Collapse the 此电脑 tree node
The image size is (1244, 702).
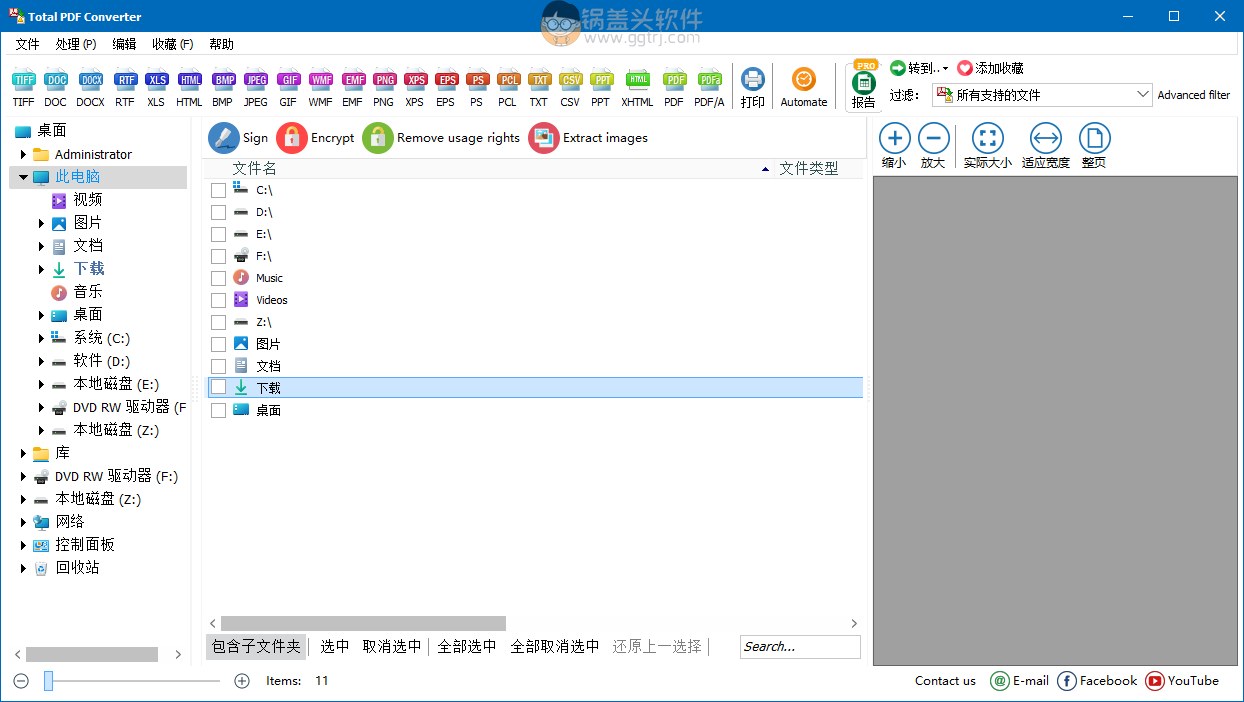pos(23,177)
